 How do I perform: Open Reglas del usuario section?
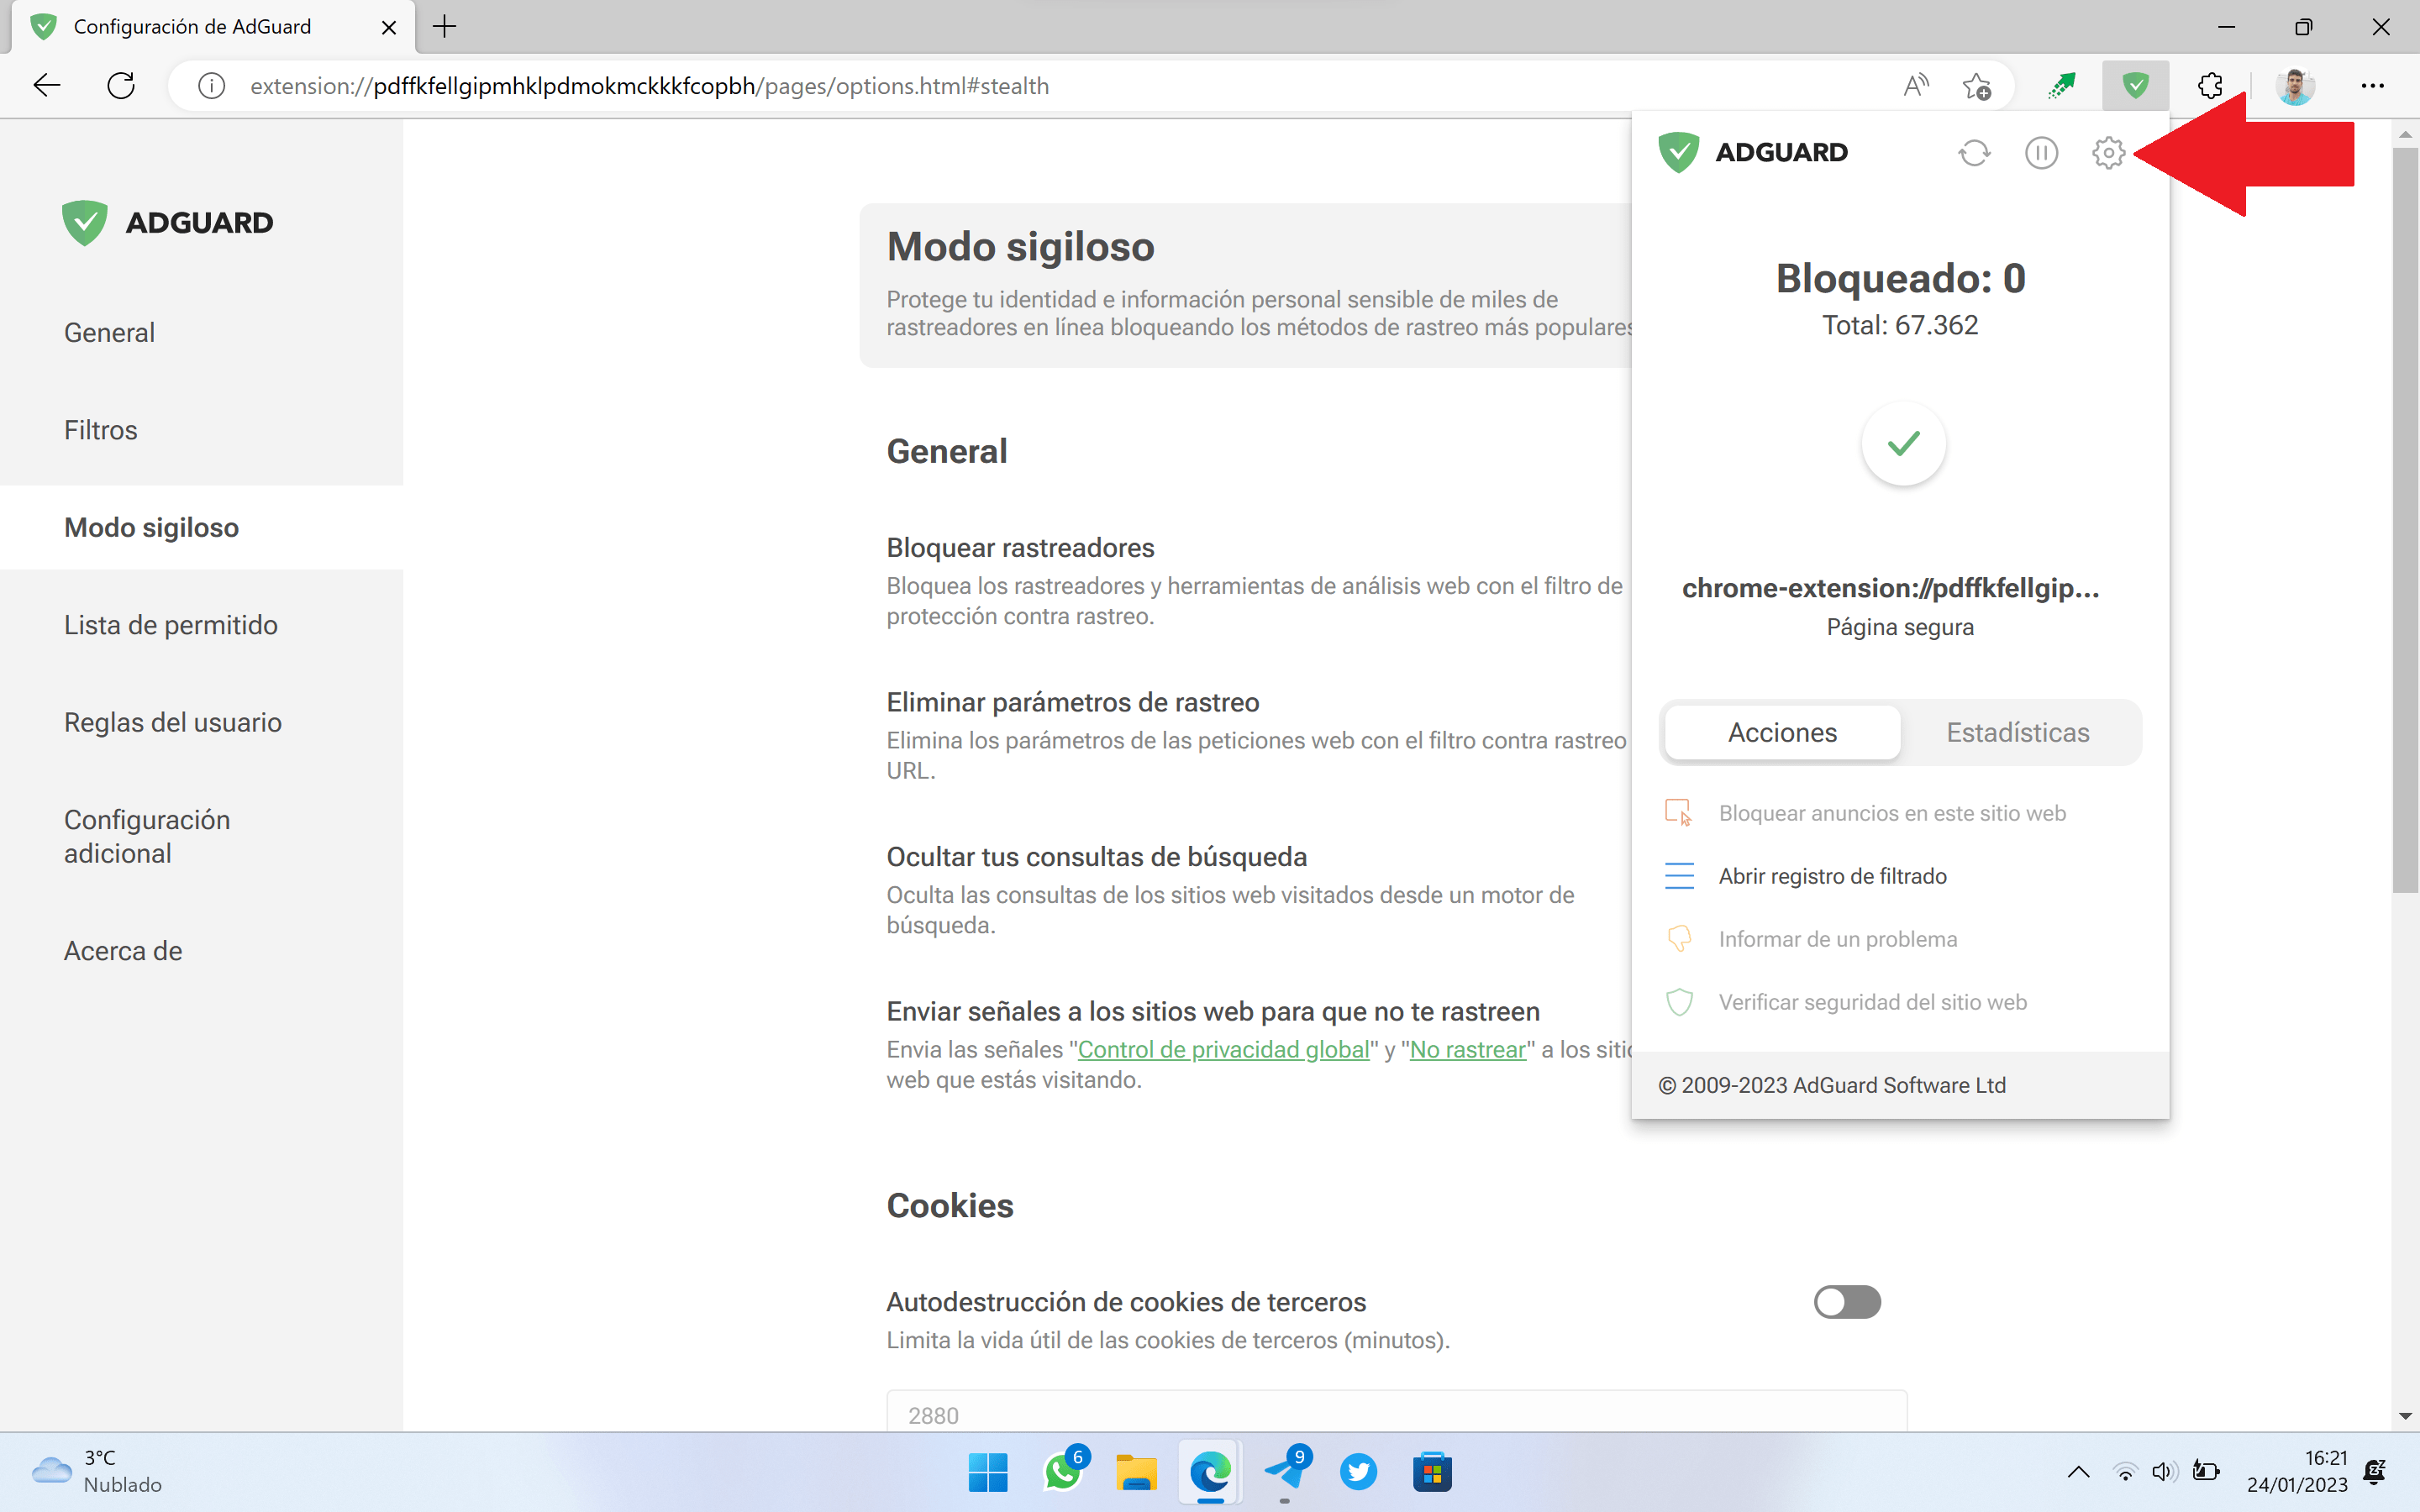pyautogui.click(x=173, y=722)
